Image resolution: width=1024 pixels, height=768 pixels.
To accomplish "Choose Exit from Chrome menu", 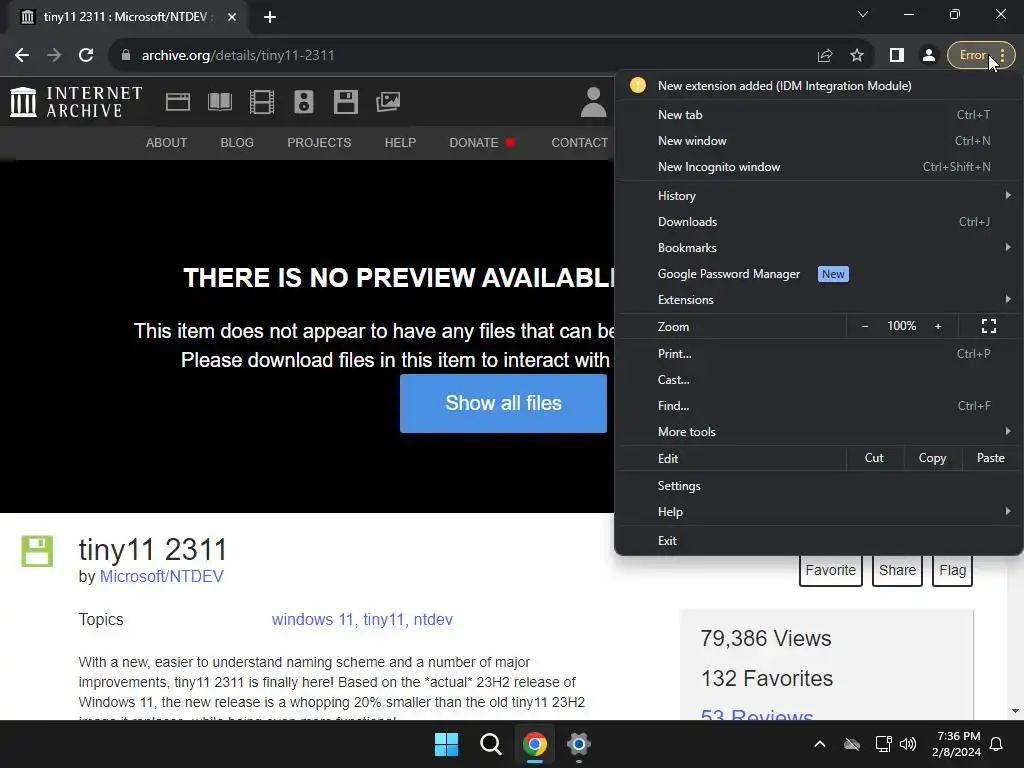I will (x=820, y=541).
